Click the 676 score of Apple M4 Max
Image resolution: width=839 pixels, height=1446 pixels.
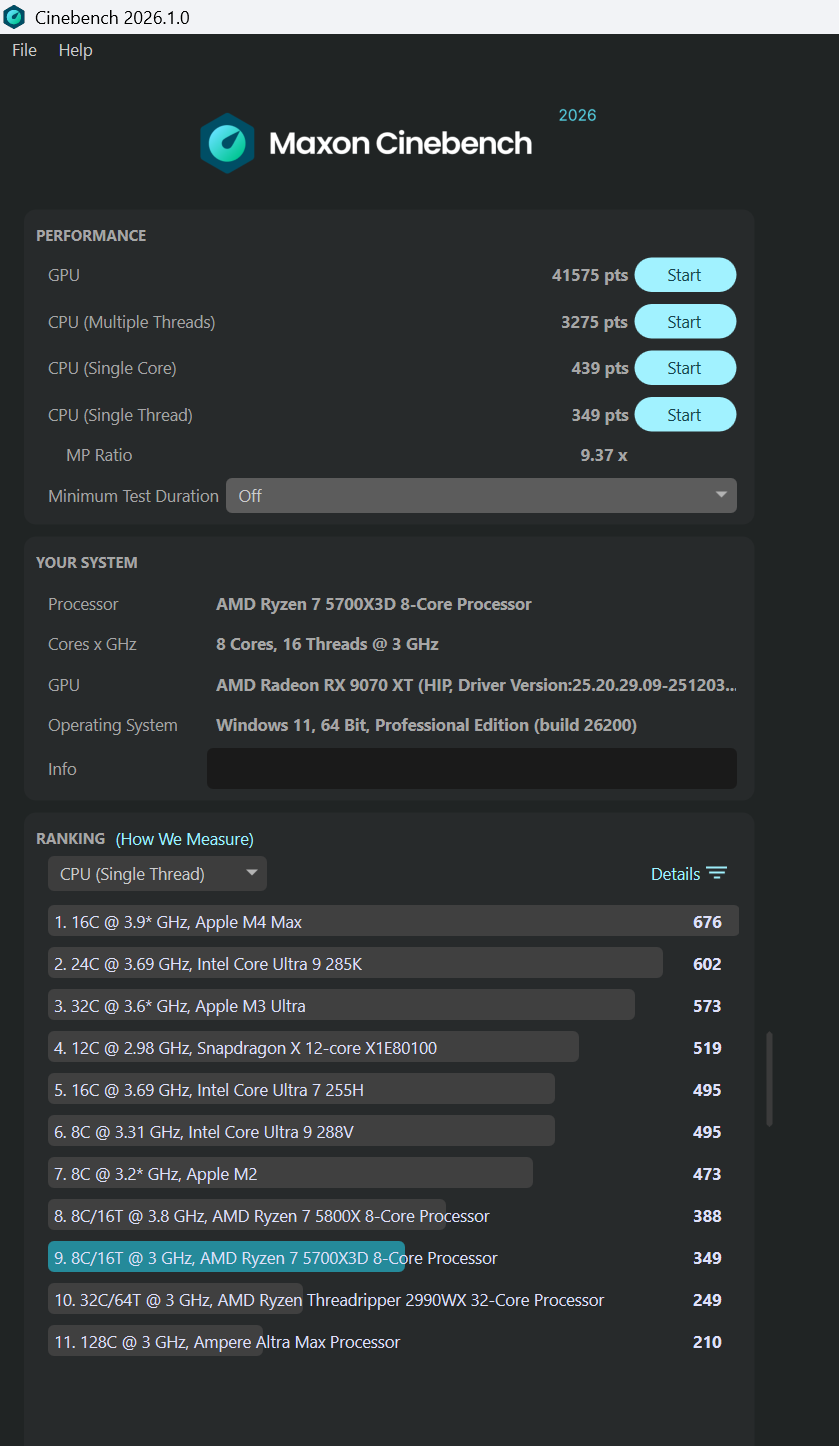pos(707,922)
